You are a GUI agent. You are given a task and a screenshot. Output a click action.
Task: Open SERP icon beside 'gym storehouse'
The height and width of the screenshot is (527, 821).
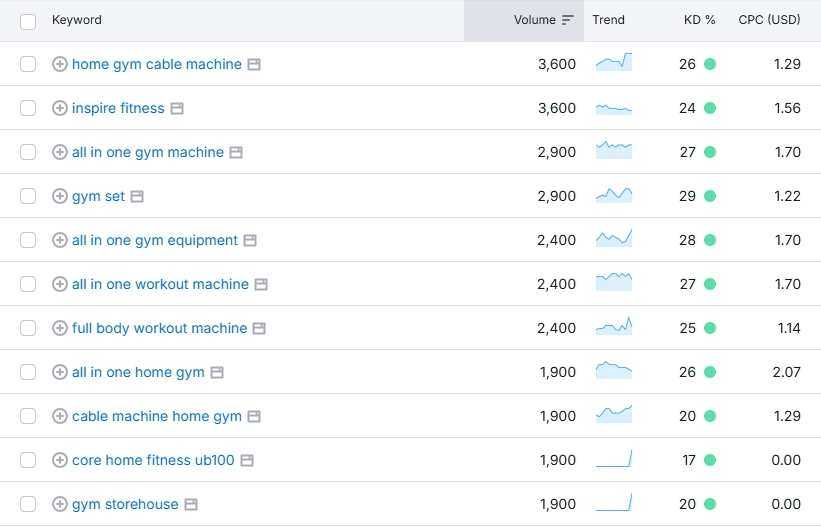pyautogui.click(x=191, y=504)
